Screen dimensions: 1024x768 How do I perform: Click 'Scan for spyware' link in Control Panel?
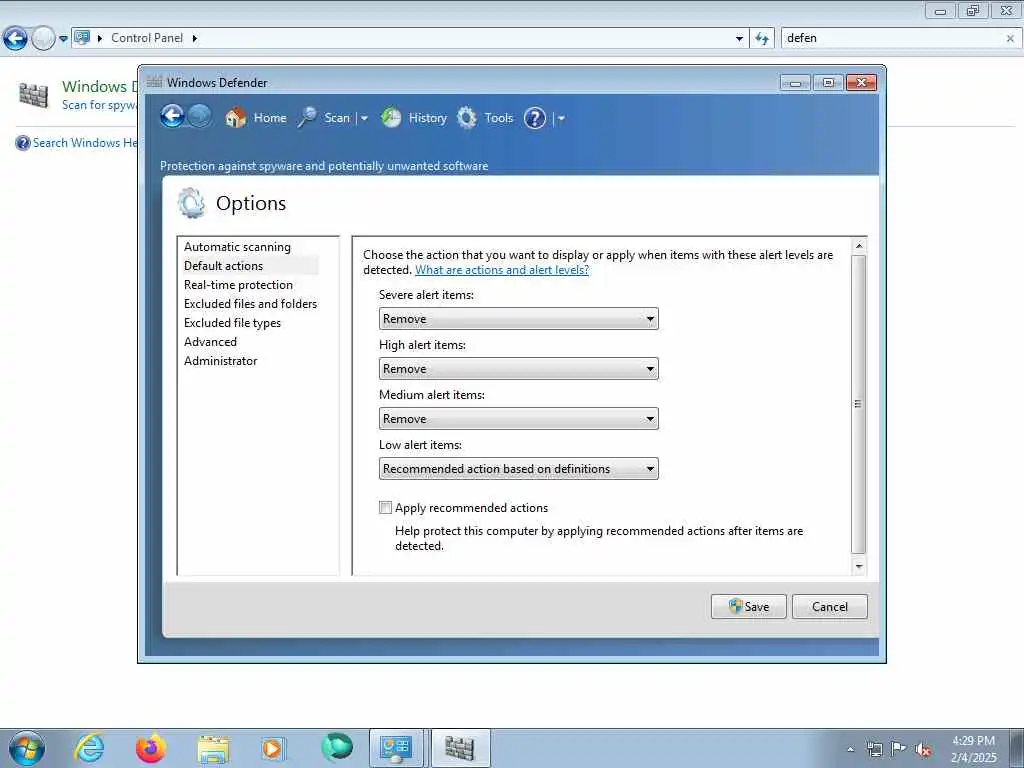[x=99, y=104]
